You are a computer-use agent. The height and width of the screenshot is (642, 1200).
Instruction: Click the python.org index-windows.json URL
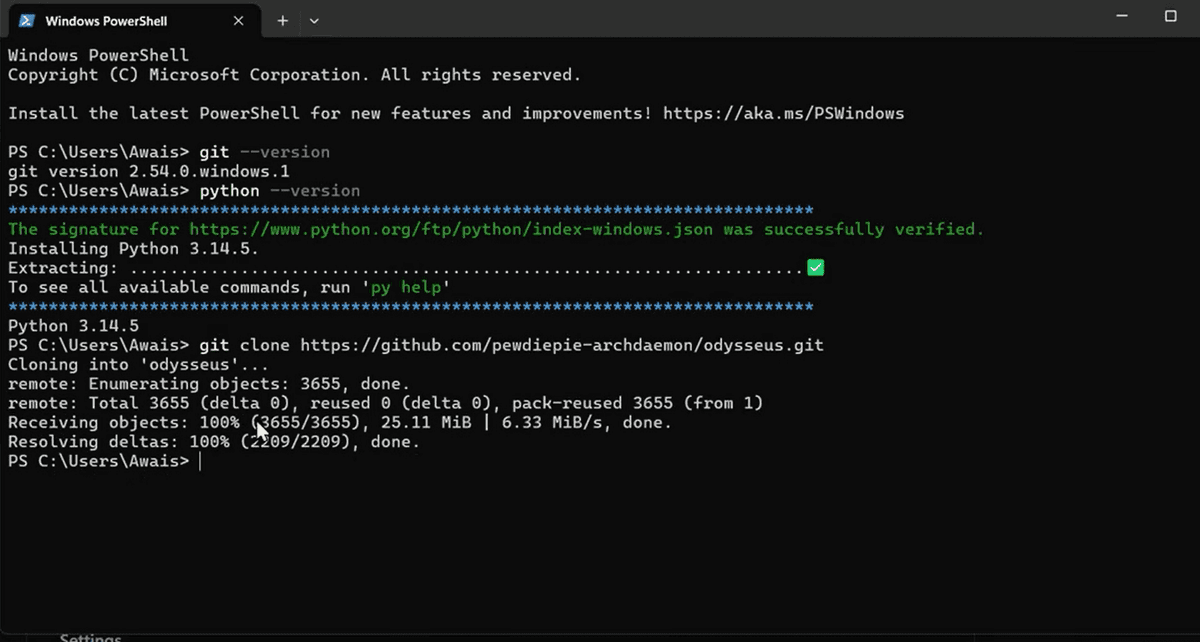[453, 229]
